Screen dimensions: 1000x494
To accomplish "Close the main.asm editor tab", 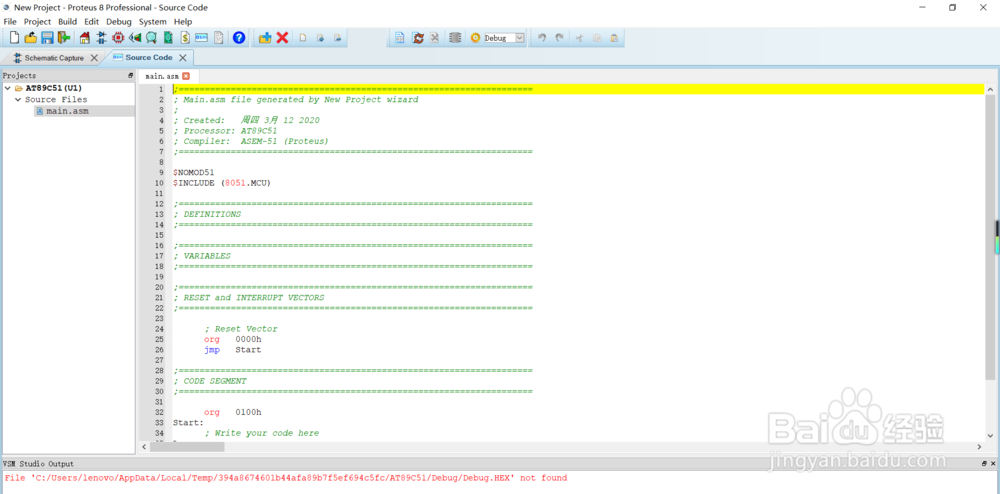I will [186, 76].
